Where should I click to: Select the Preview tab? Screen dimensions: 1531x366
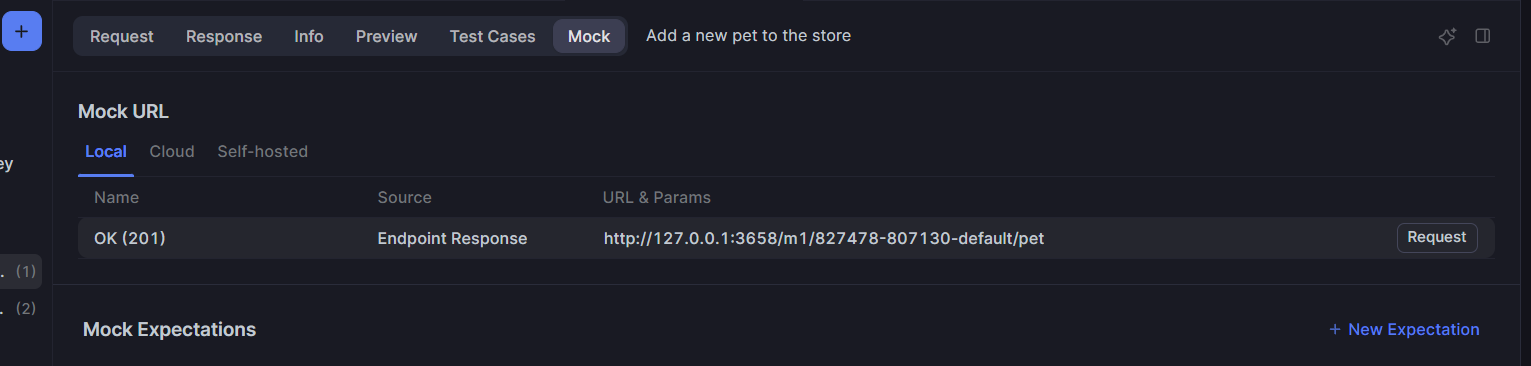386,36
